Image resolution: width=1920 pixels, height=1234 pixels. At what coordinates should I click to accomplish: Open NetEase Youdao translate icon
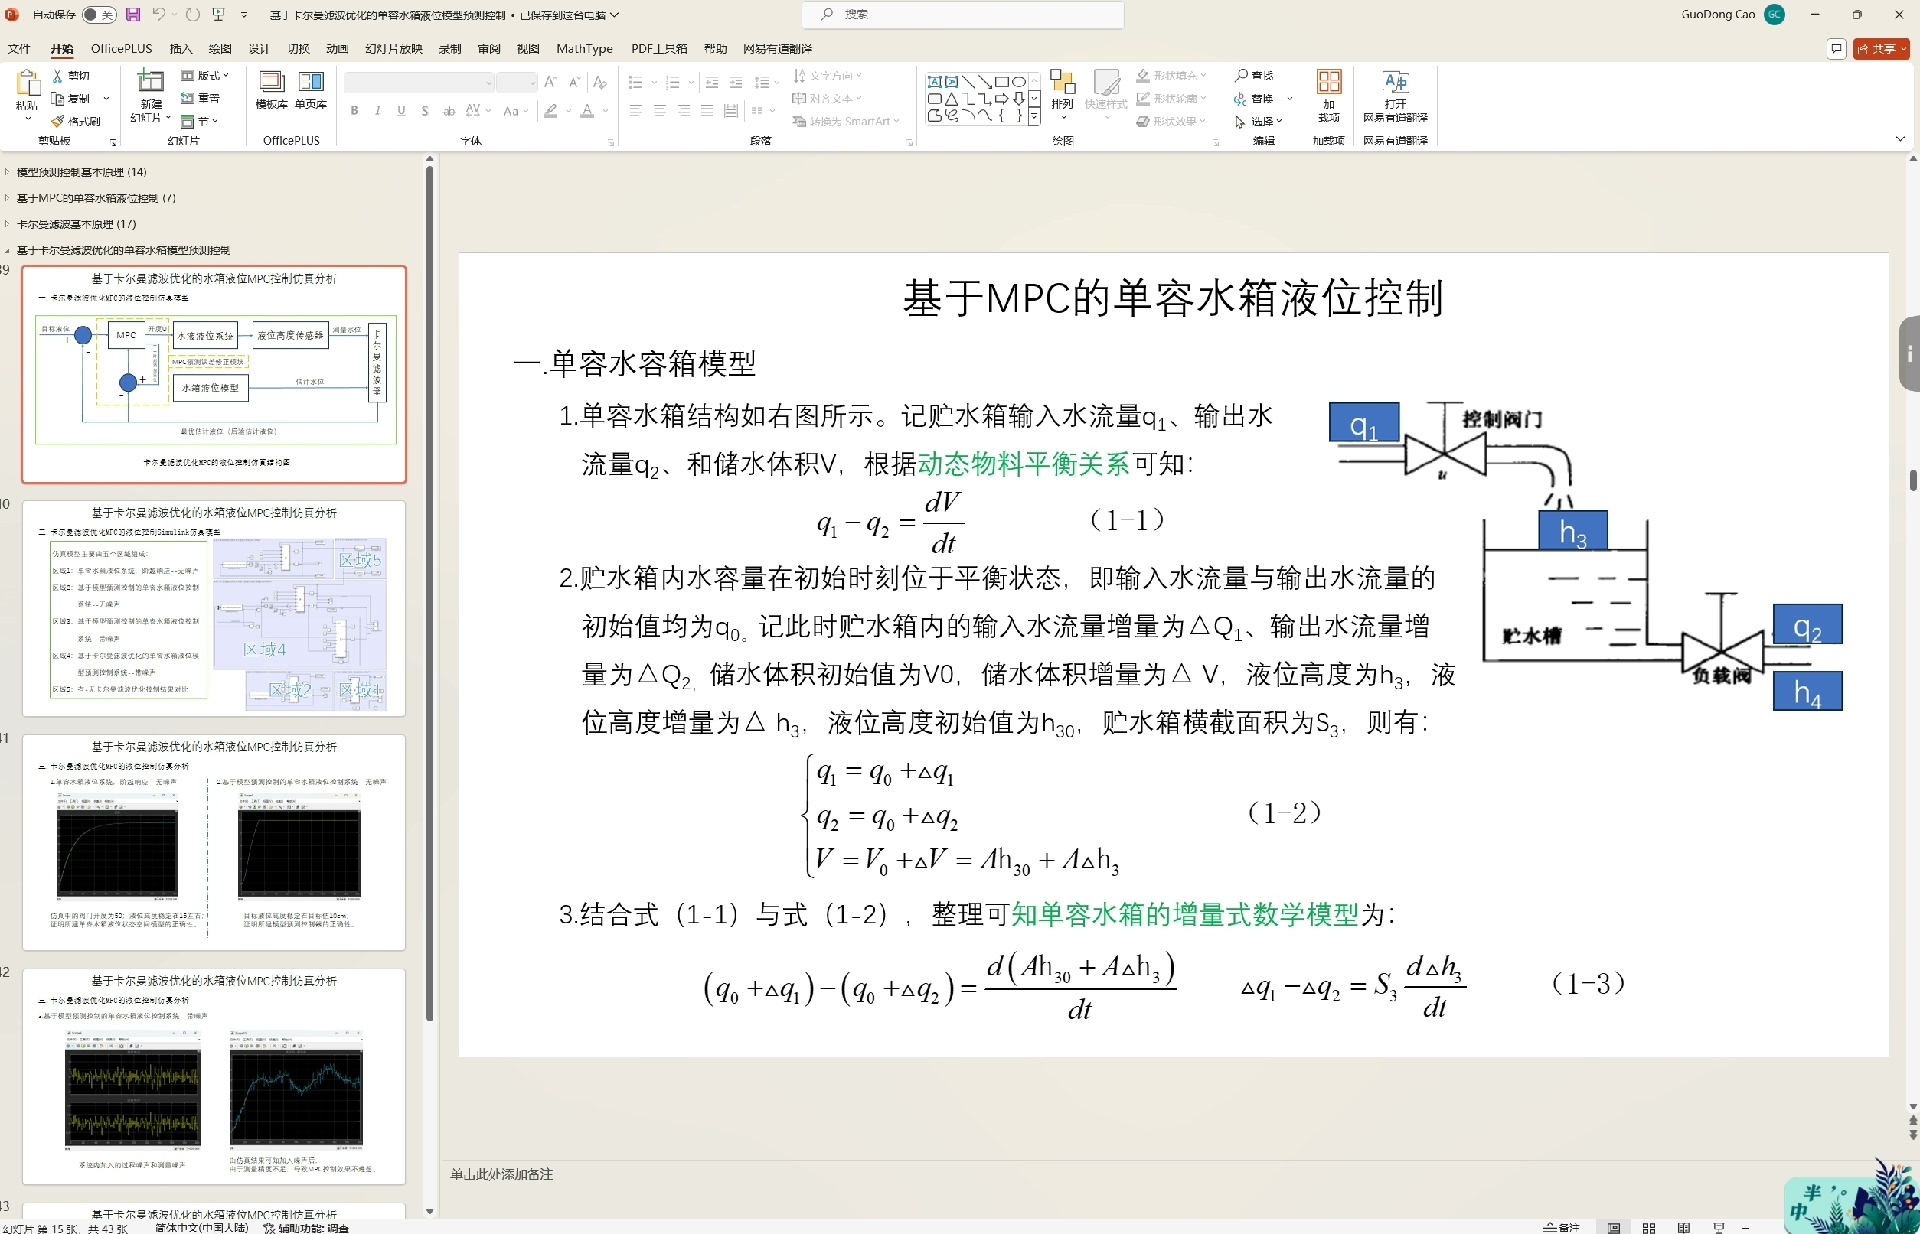pos(1395,84)
